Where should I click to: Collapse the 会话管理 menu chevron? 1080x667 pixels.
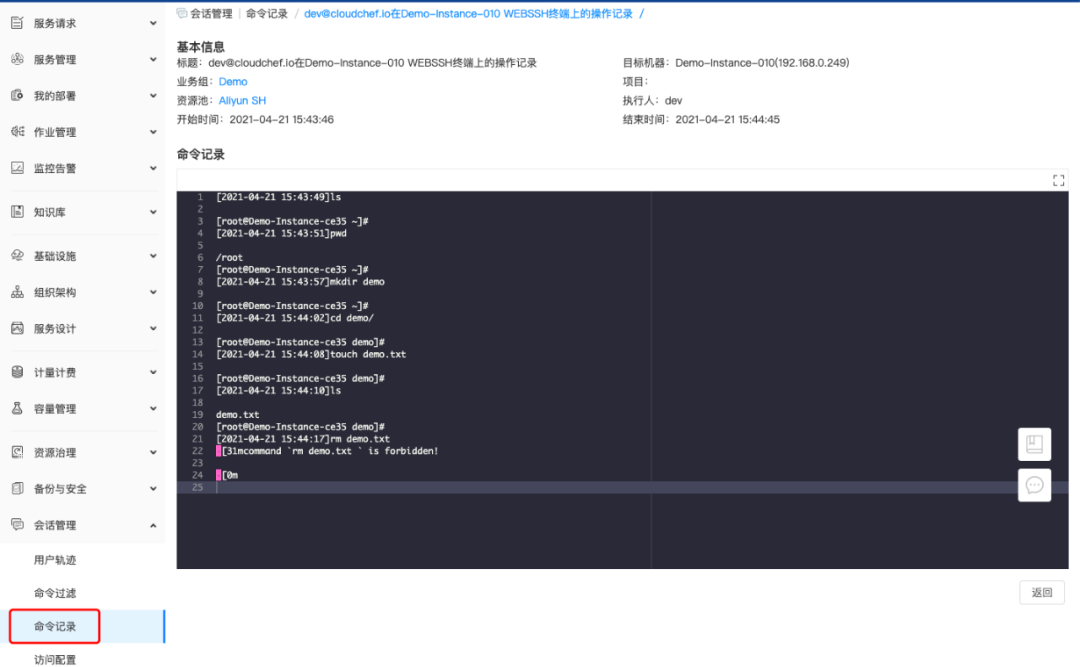coord(153,525)
